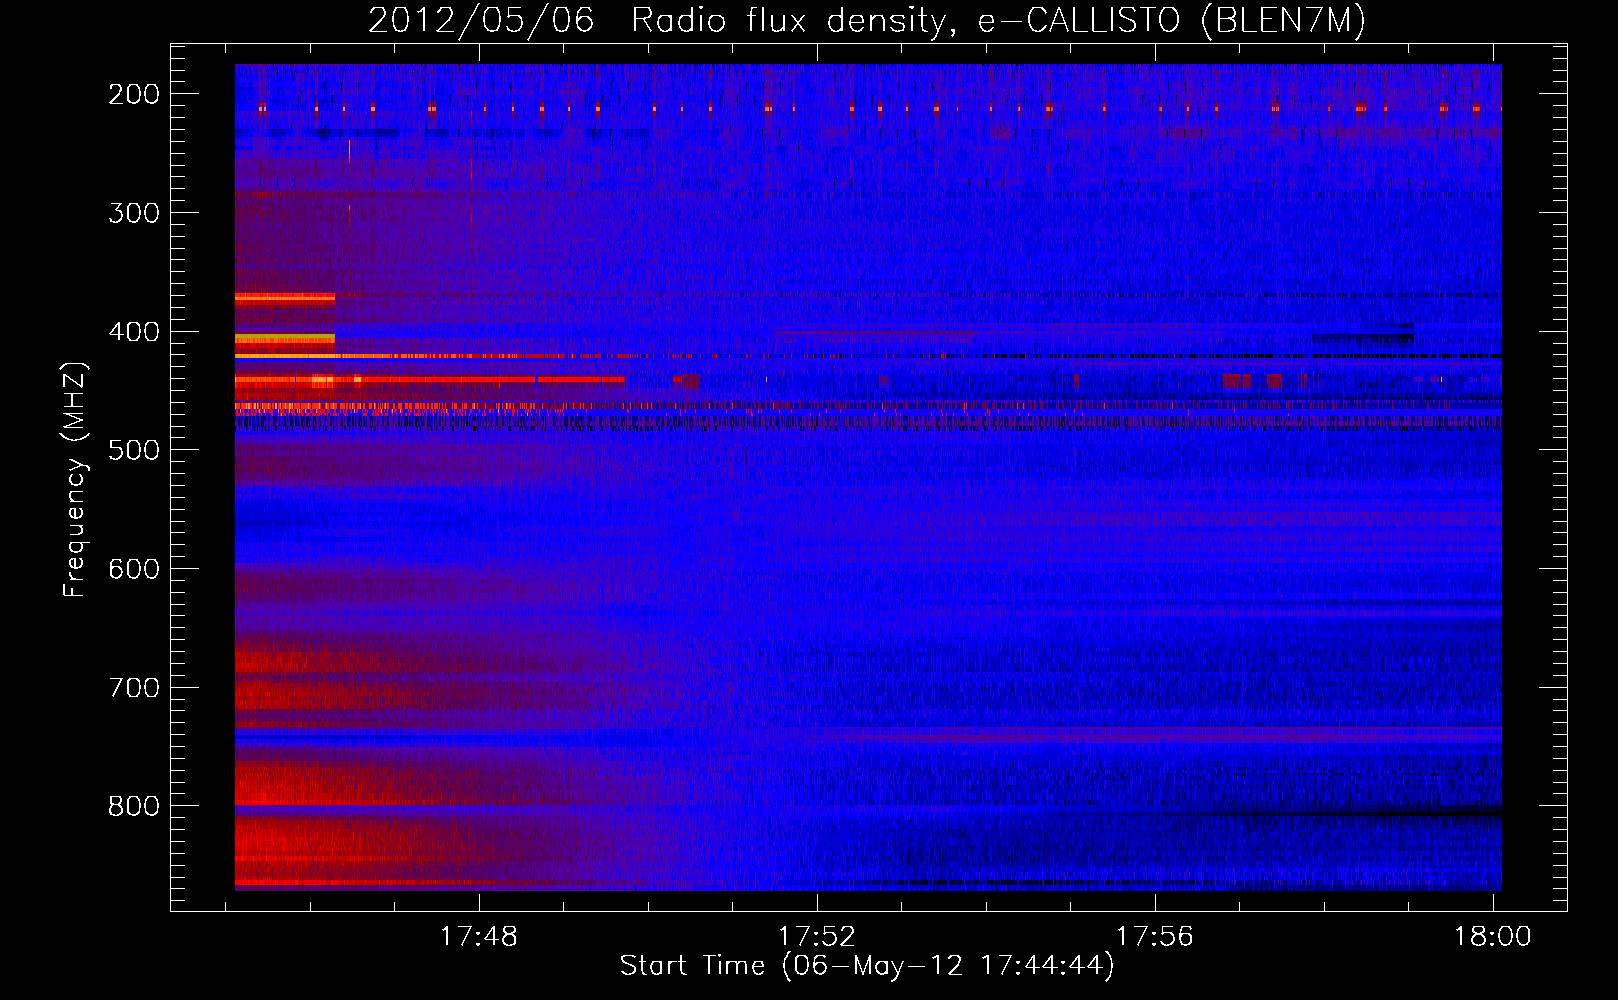The width and height of the screenshot is (1618, 1000).
Task: Click the 17:52 time tick label
Action: pos(817,936)
